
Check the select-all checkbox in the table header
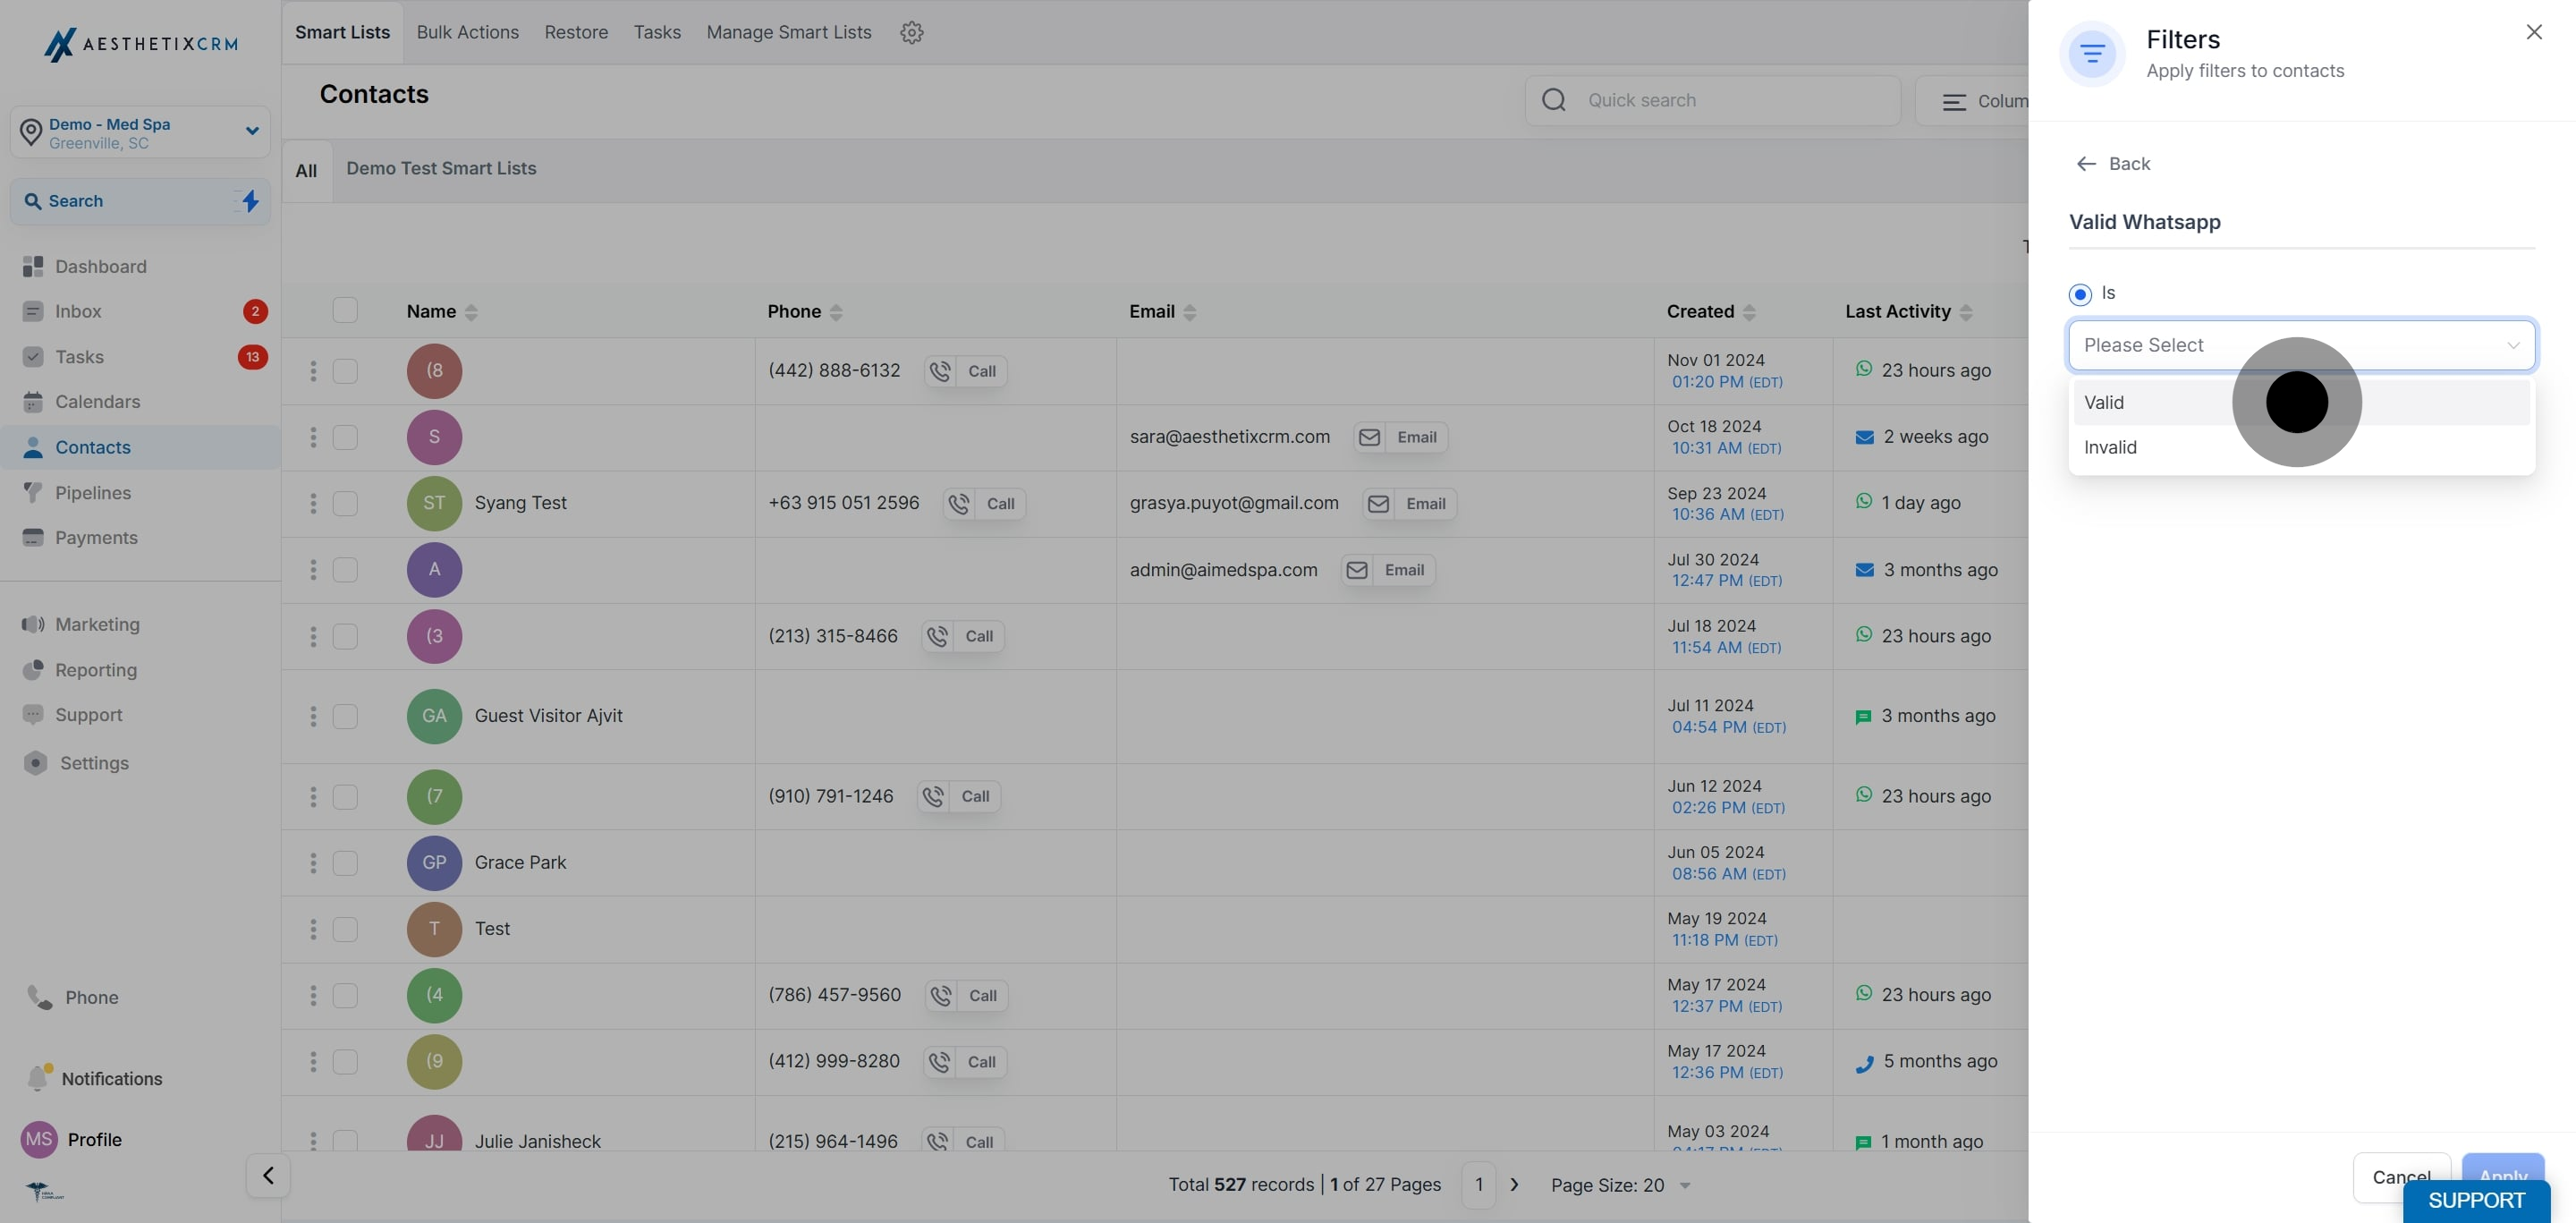345,311
